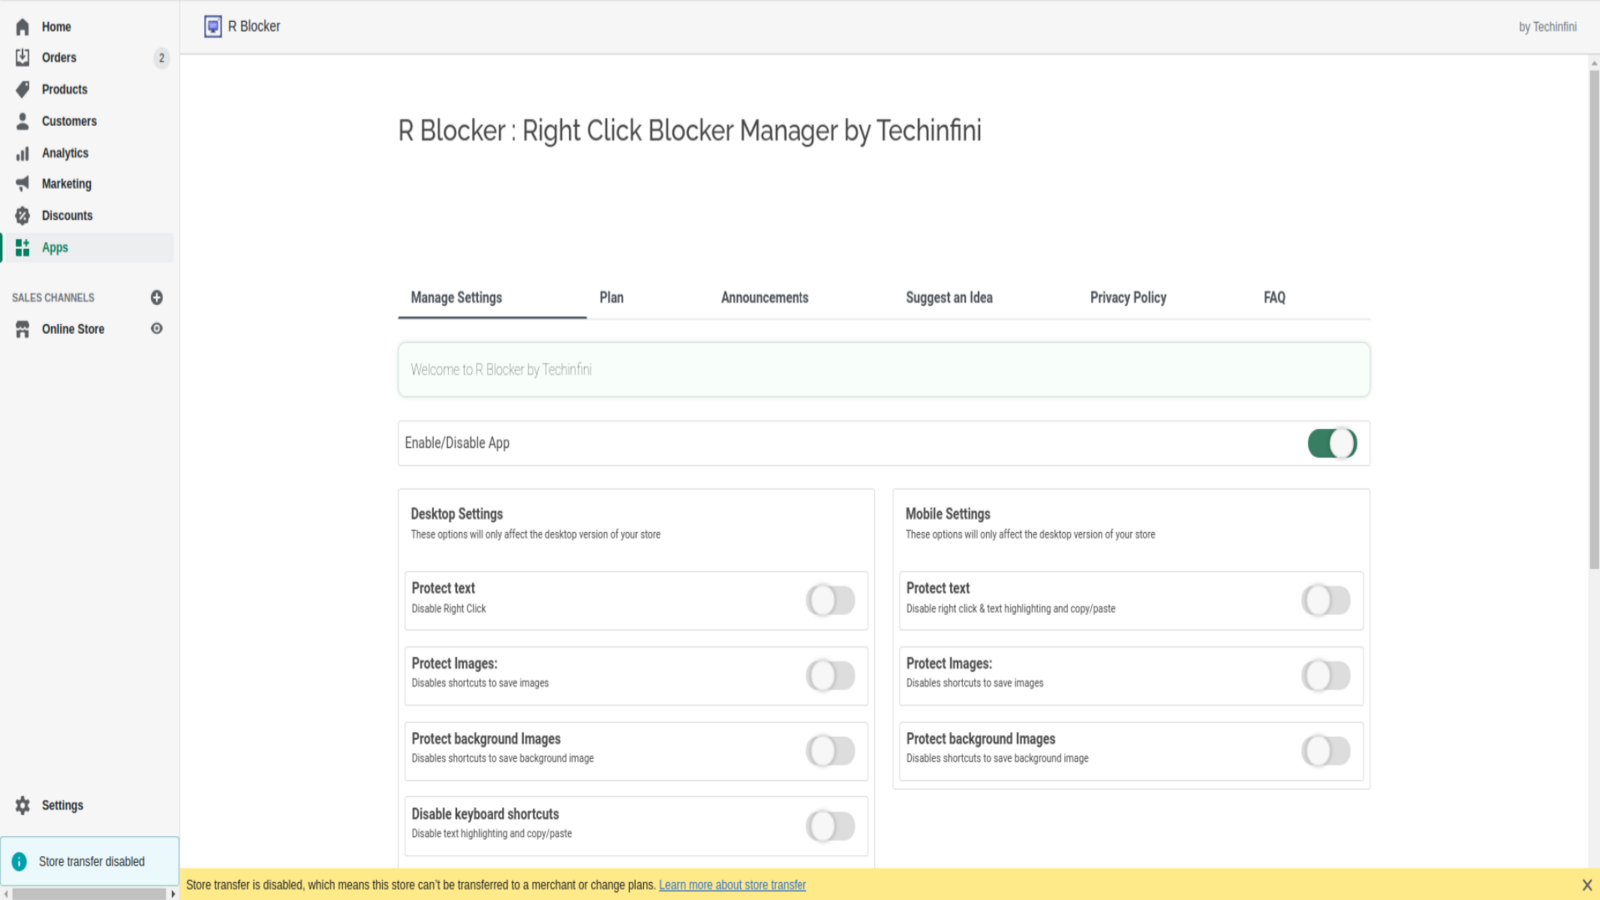Click the Customers person icon
Image resolution: width=1600 pixels, height=900 pixels.
[x=22, y=121]
